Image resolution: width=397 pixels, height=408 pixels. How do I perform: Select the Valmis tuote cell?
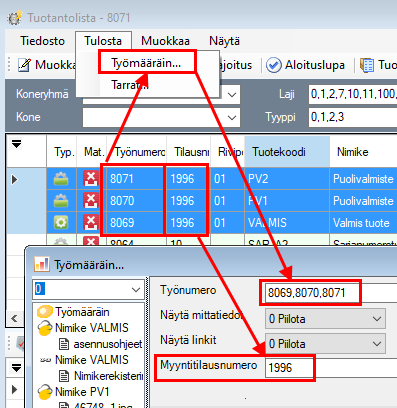(x=363, y=223)
